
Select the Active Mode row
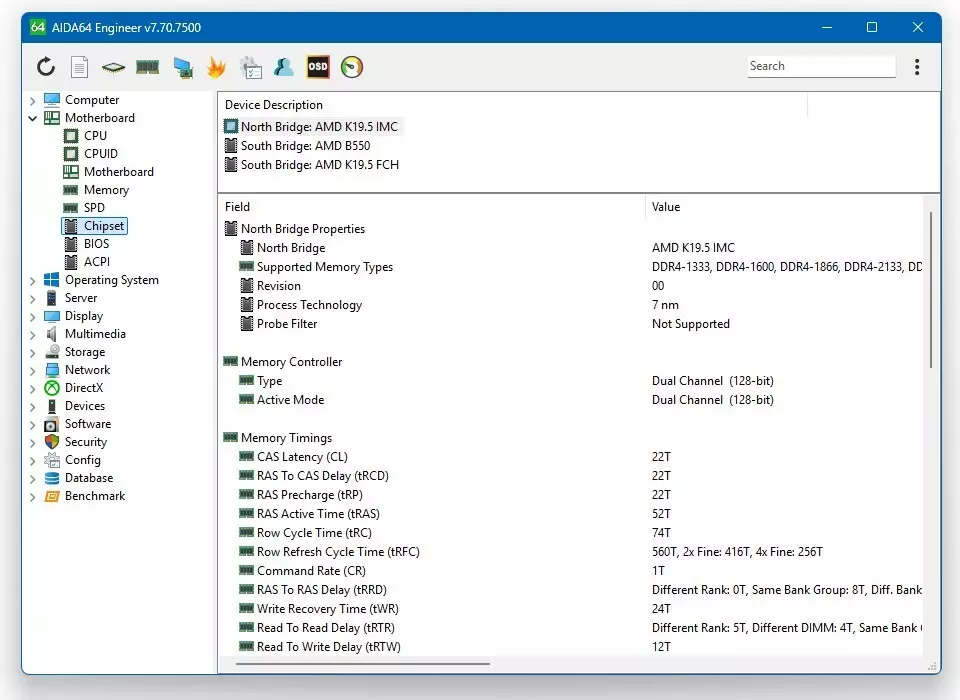tap(572, 400)
